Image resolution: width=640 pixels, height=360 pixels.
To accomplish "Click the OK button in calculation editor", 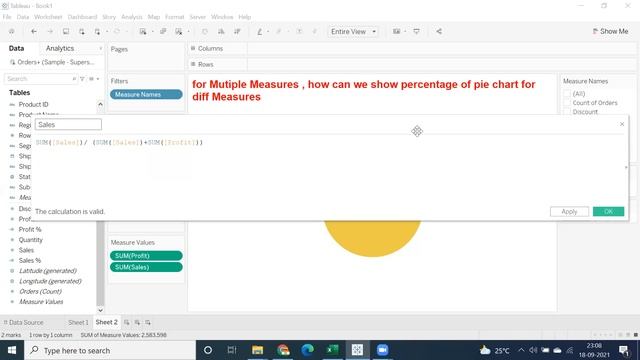I will pyautogui.click(x=608, y=211).
